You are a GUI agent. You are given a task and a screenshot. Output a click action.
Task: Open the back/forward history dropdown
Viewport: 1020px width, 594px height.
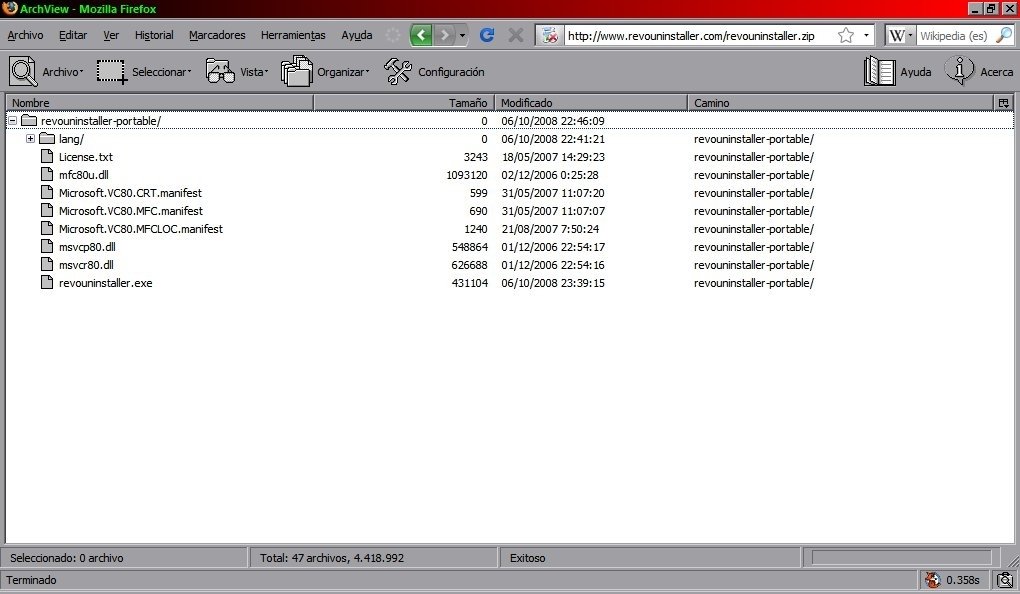coord(463,35)
